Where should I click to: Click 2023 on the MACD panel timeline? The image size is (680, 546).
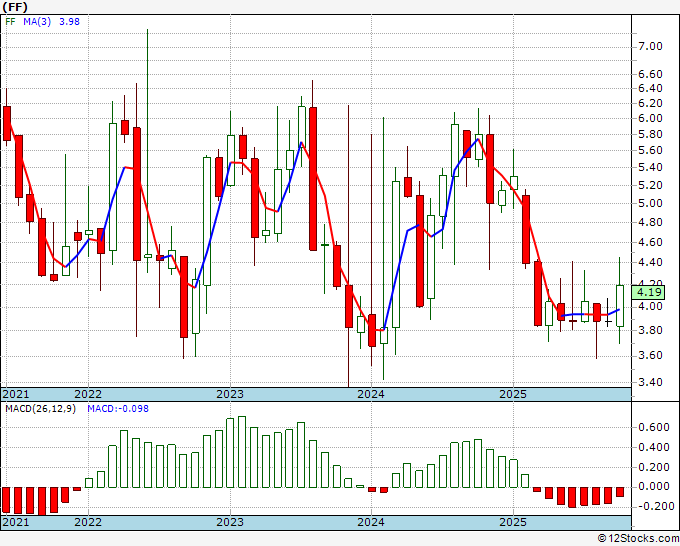pyautogui.click(x=230, y=522)
